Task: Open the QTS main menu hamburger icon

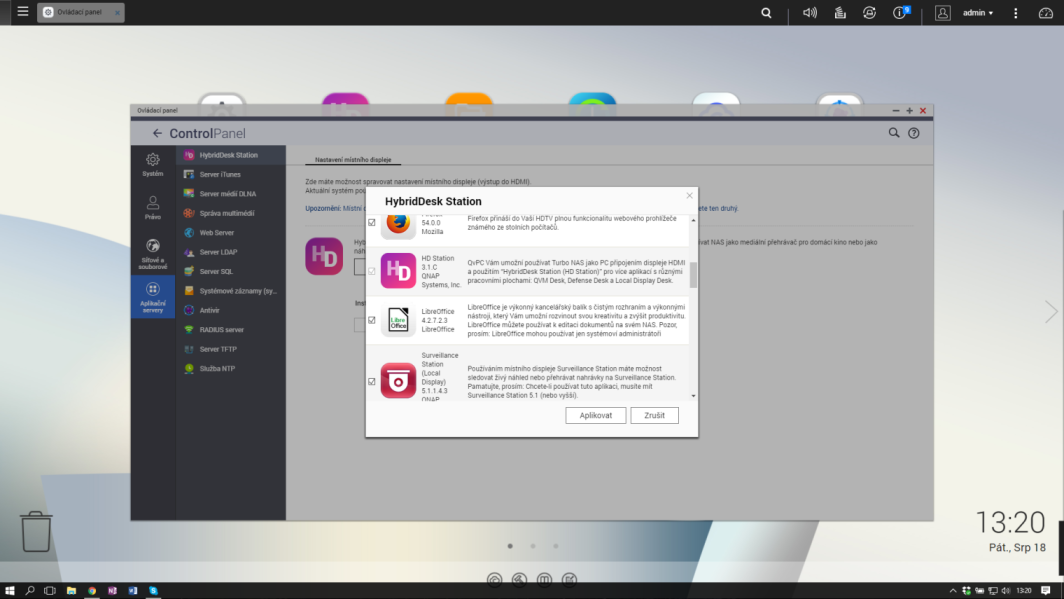Action: [x=23, y=12]
